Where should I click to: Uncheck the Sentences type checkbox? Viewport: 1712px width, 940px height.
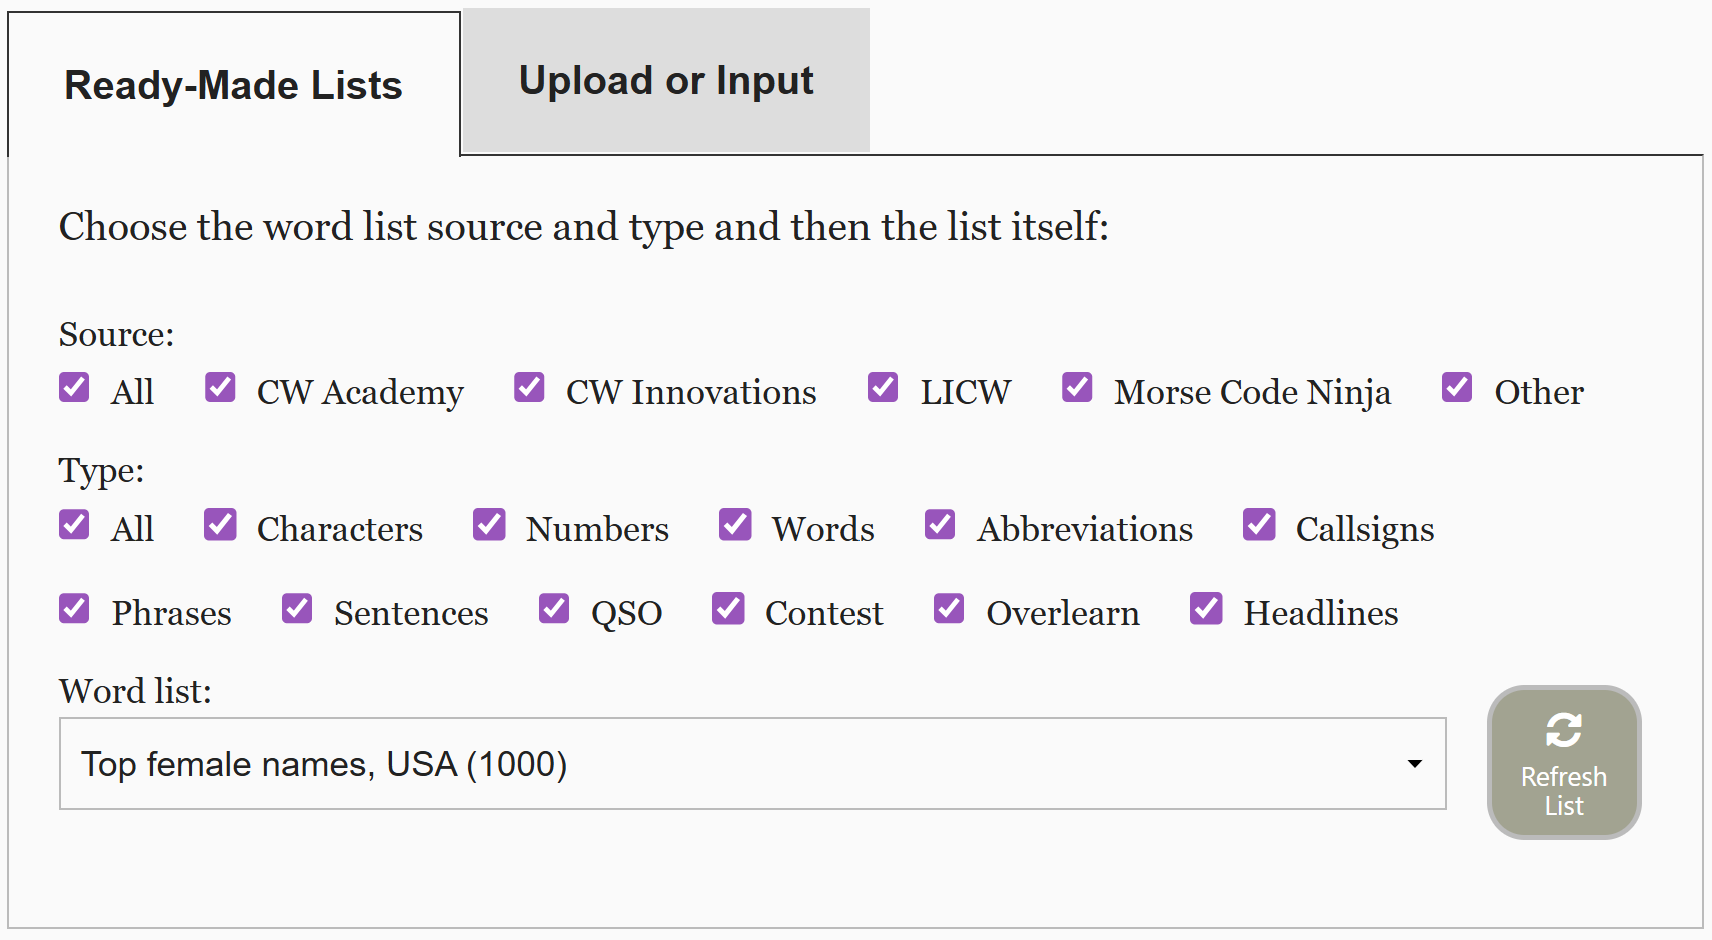(296, 608)
